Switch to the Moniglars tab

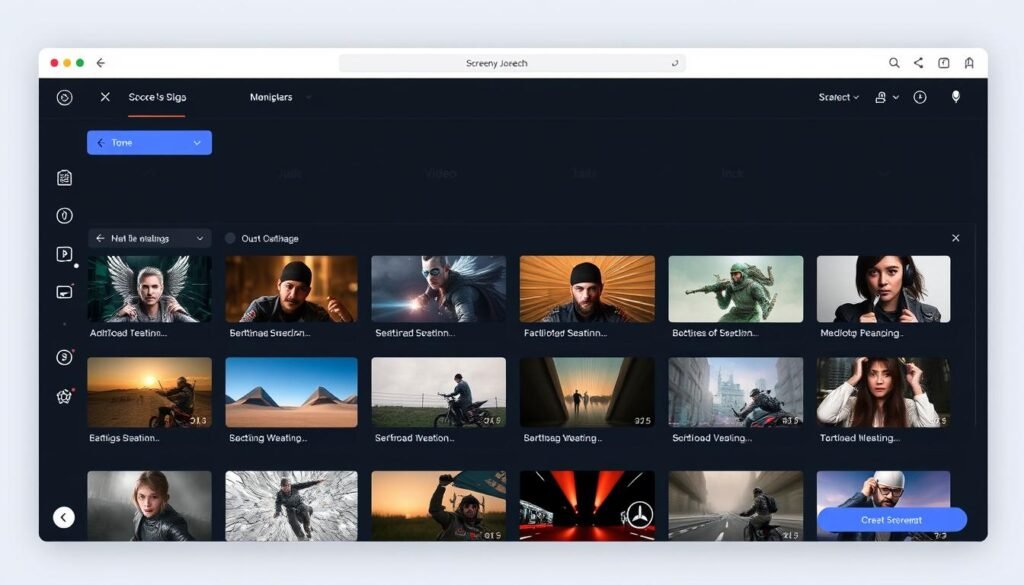click(x=272, y=97)
